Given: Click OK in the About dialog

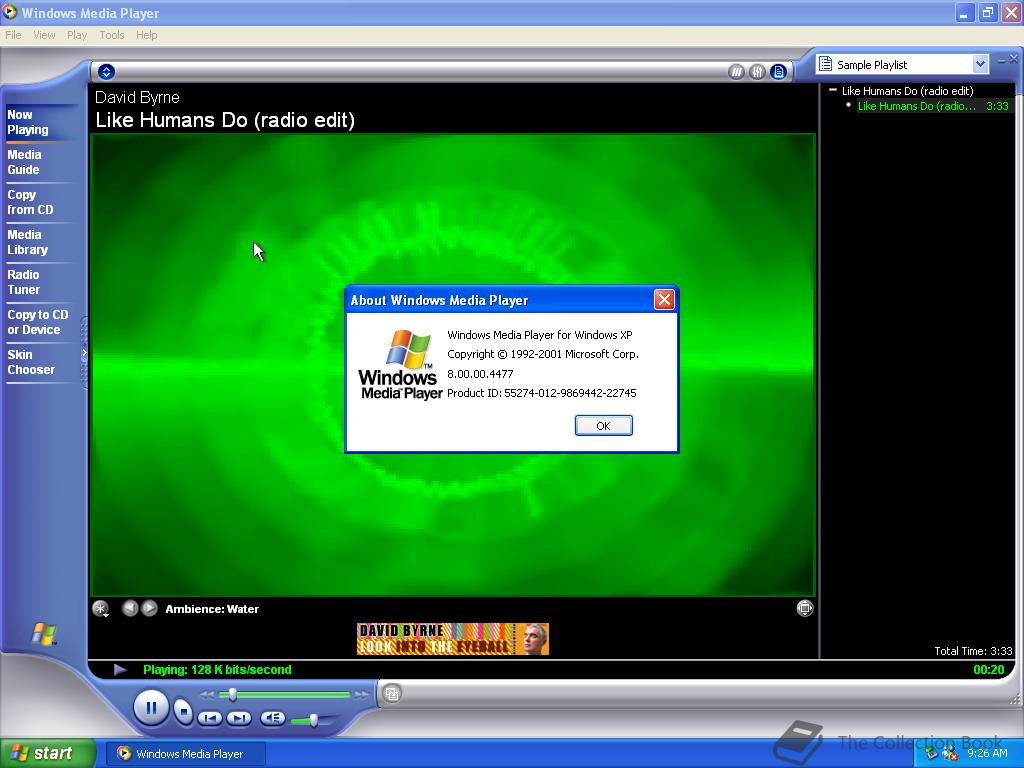Looking at the screenshot, I should (x=603, y=425).
